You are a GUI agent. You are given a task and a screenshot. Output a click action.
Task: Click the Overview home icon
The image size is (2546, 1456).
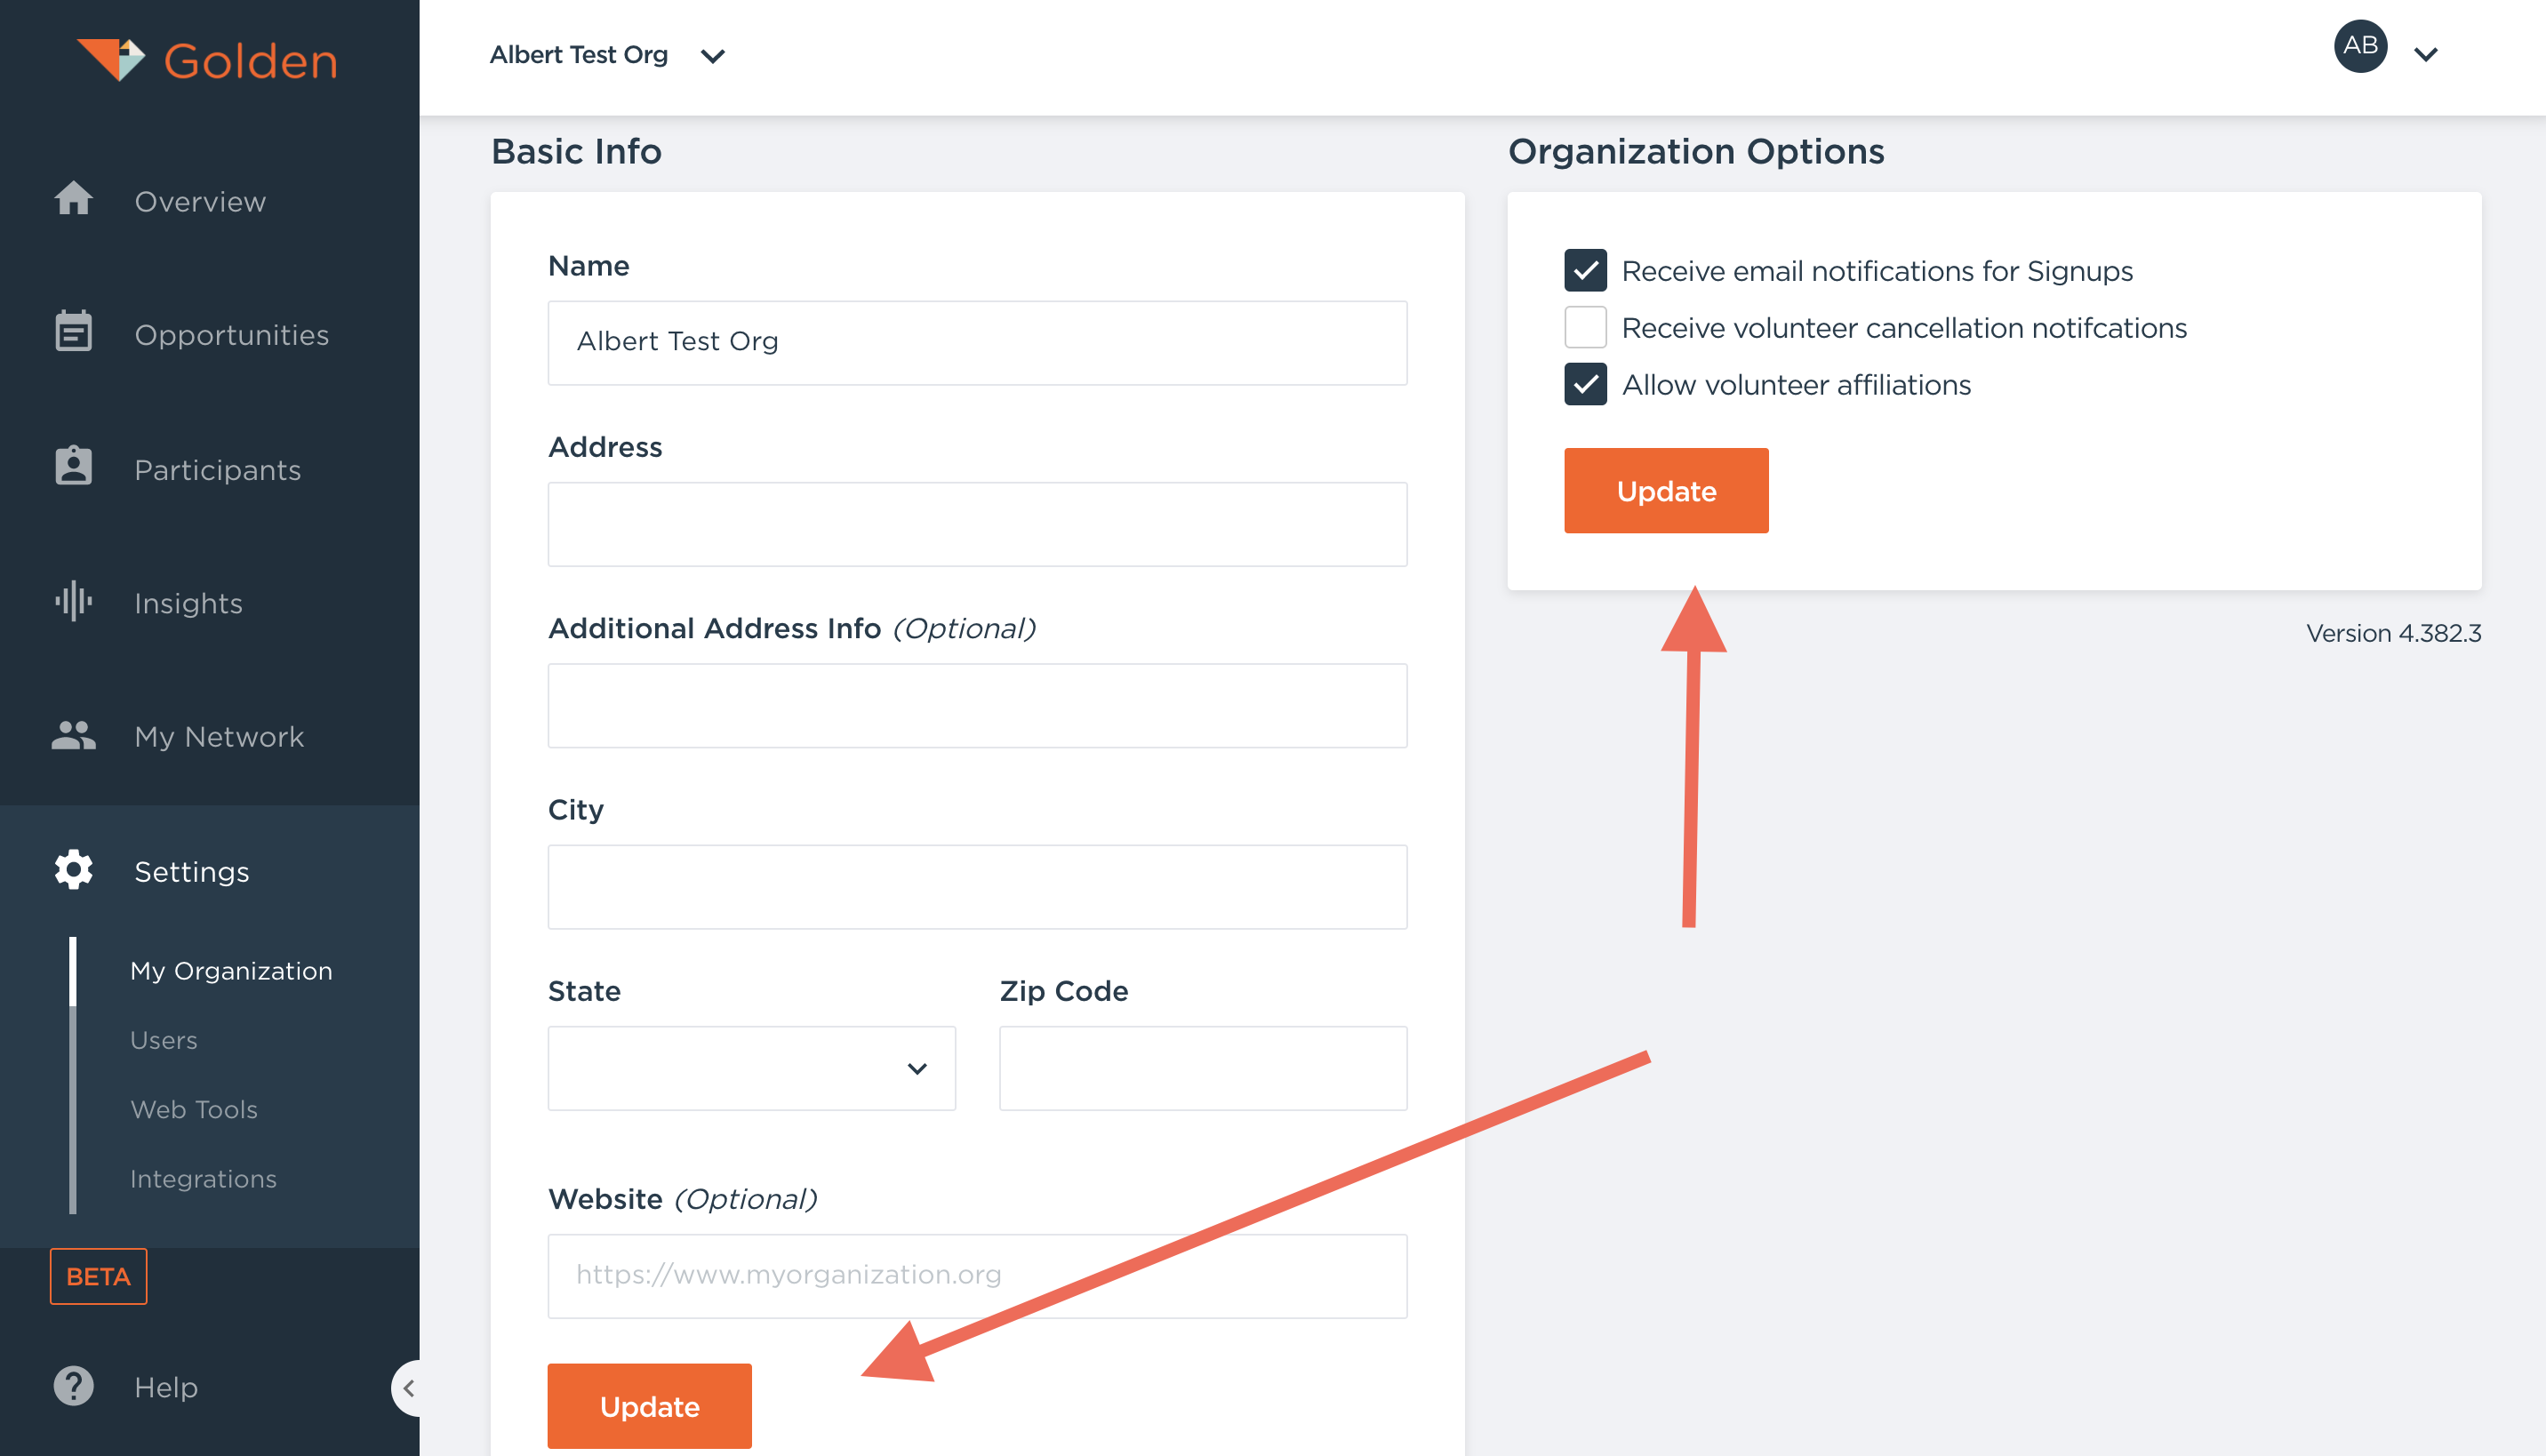pyautogui.click(x=73, y=199)
